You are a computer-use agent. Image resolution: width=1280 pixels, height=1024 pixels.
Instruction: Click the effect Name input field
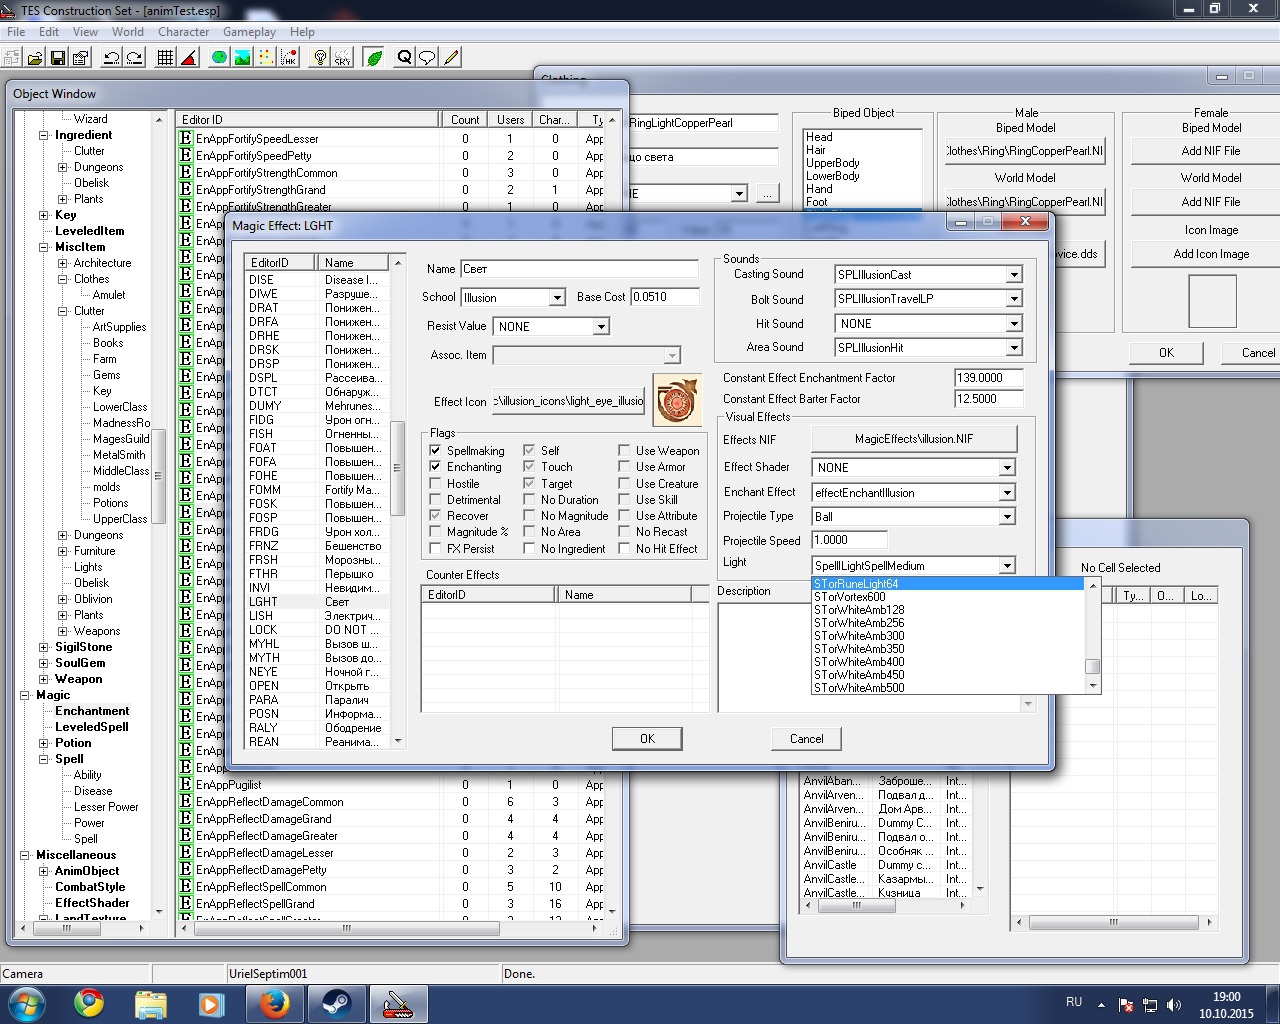click(579, 269)
